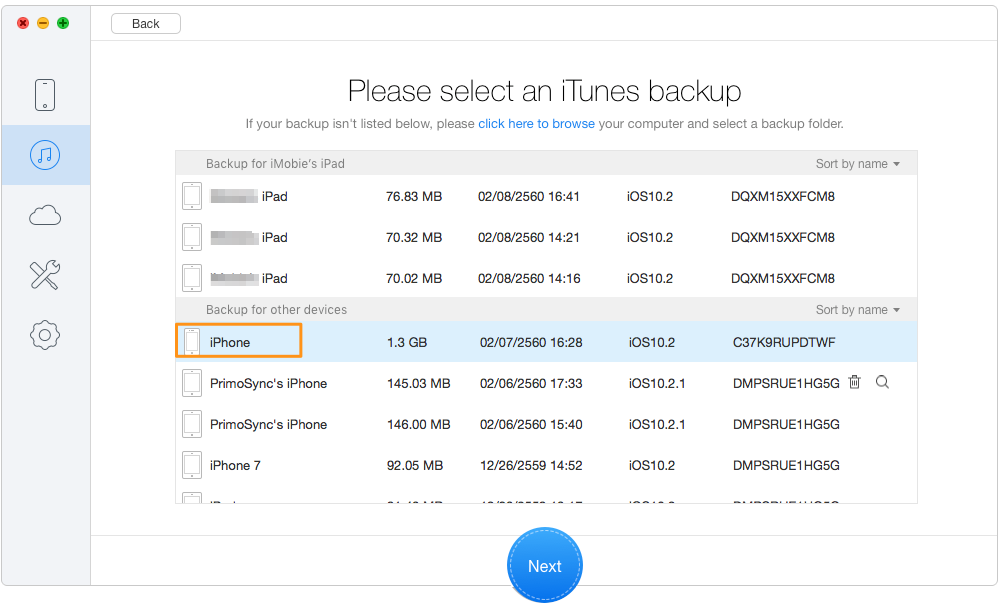Screen dimensions: 1000x608
Task: Open Sort by name for other devices
Action: coord(858,310)
